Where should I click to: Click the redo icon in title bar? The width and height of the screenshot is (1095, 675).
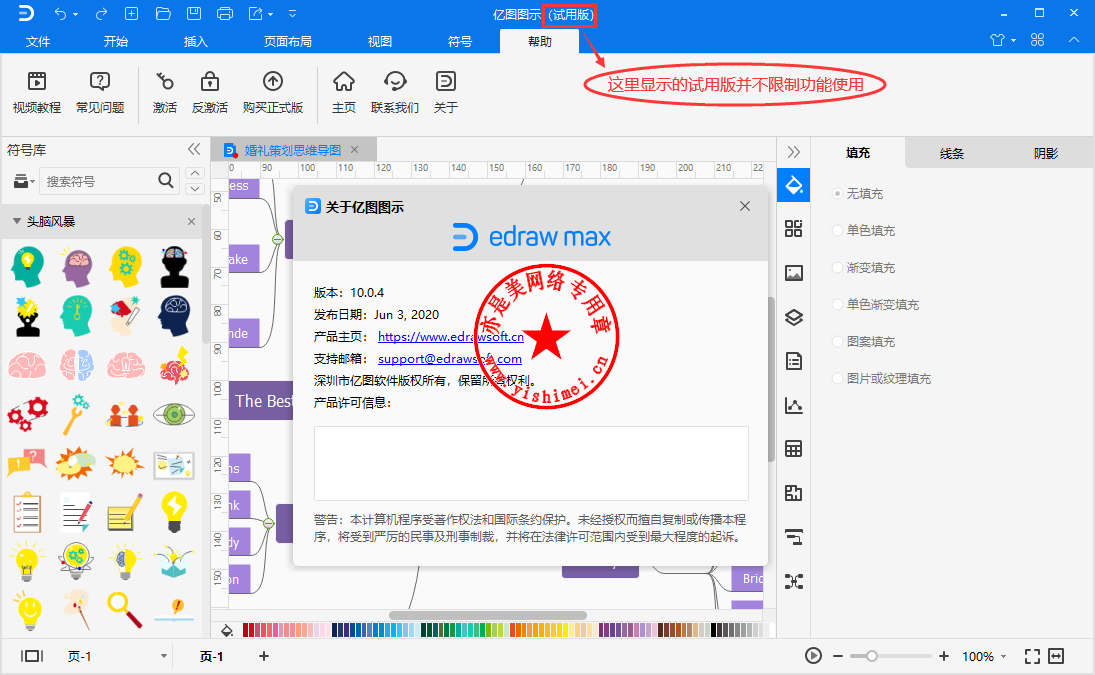click(x=102, y=14)
